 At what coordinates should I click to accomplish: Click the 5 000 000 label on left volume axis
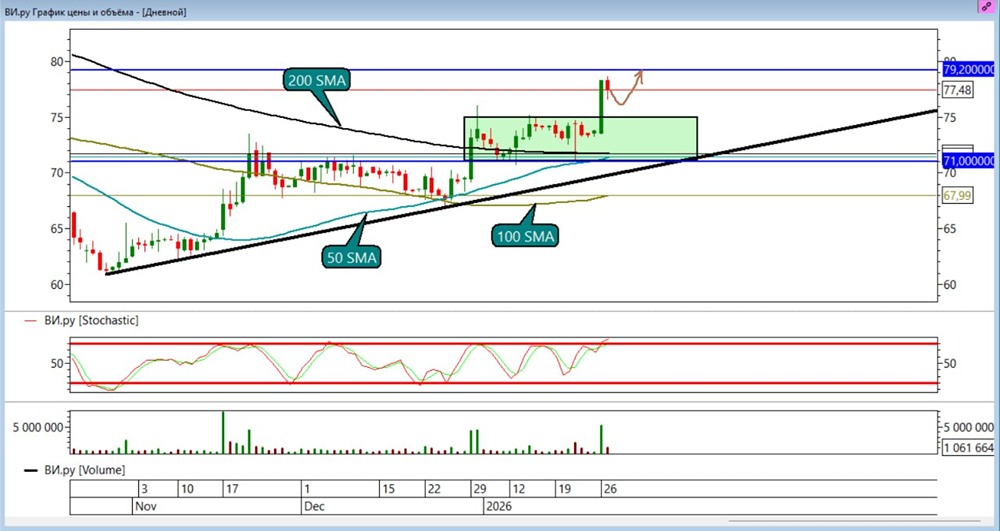(38, 427)
